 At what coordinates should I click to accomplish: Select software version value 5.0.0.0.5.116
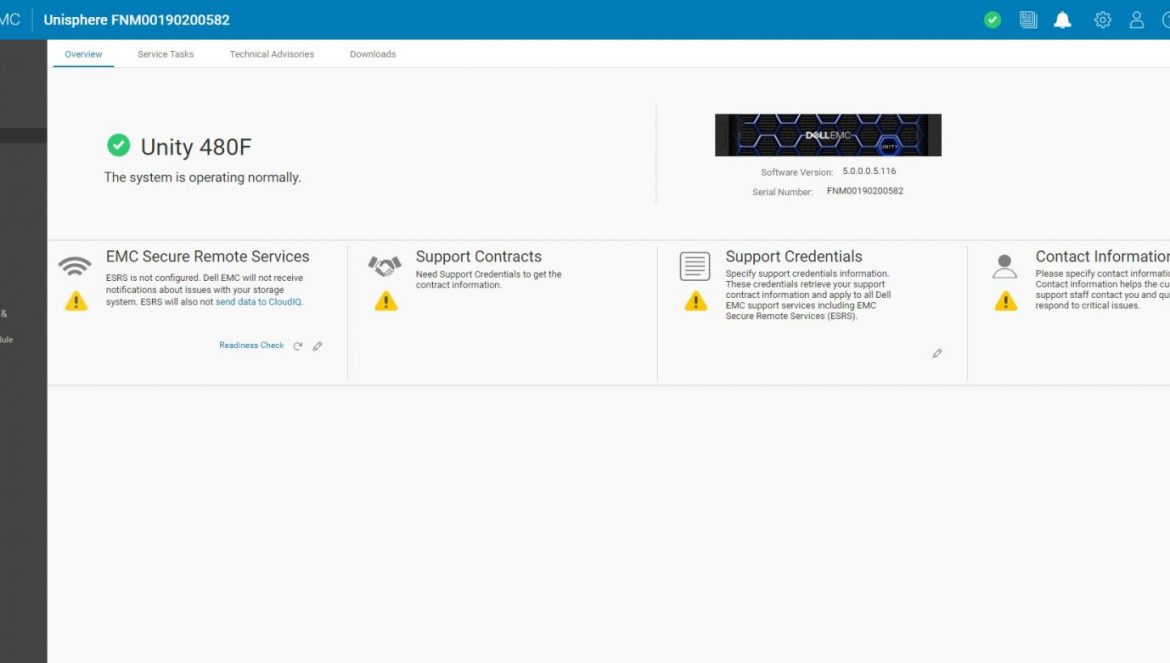[869, 171]
